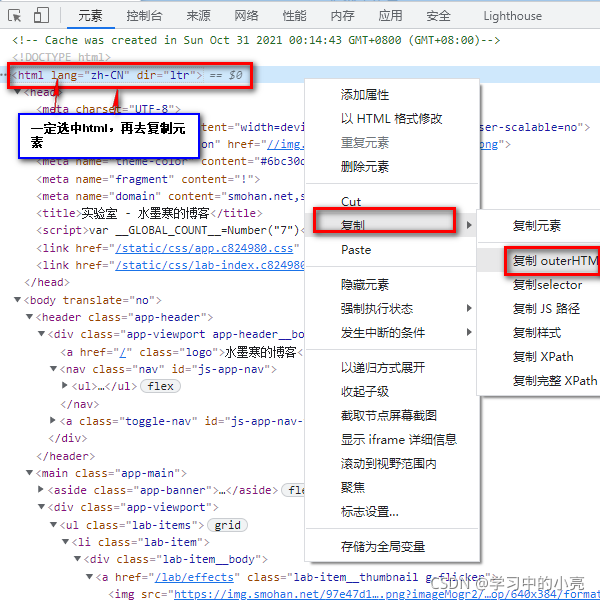Screen dimensions: 600x600
Task: Select 复制元素 in submenu
Action: 536,226
